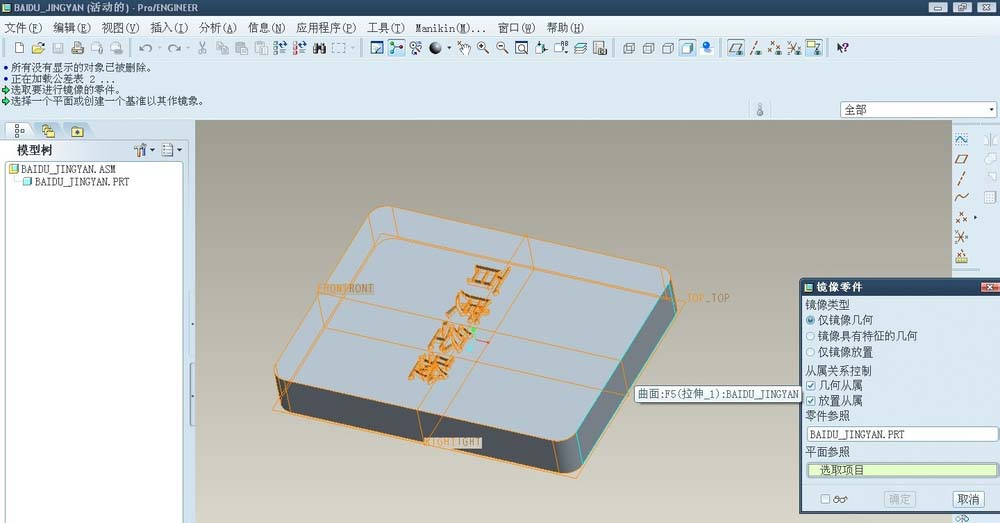Click the datum point tool in right toolbar
1000x523 pixels.
point(961,217)
